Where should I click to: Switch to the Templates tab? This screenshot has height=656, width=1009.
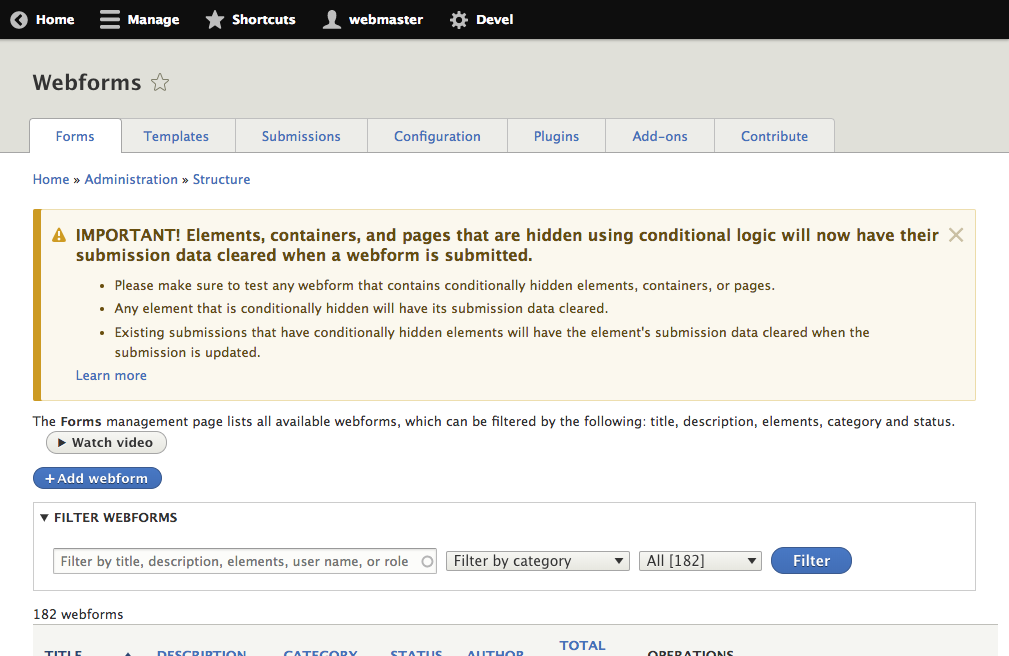tap(176, 136)
